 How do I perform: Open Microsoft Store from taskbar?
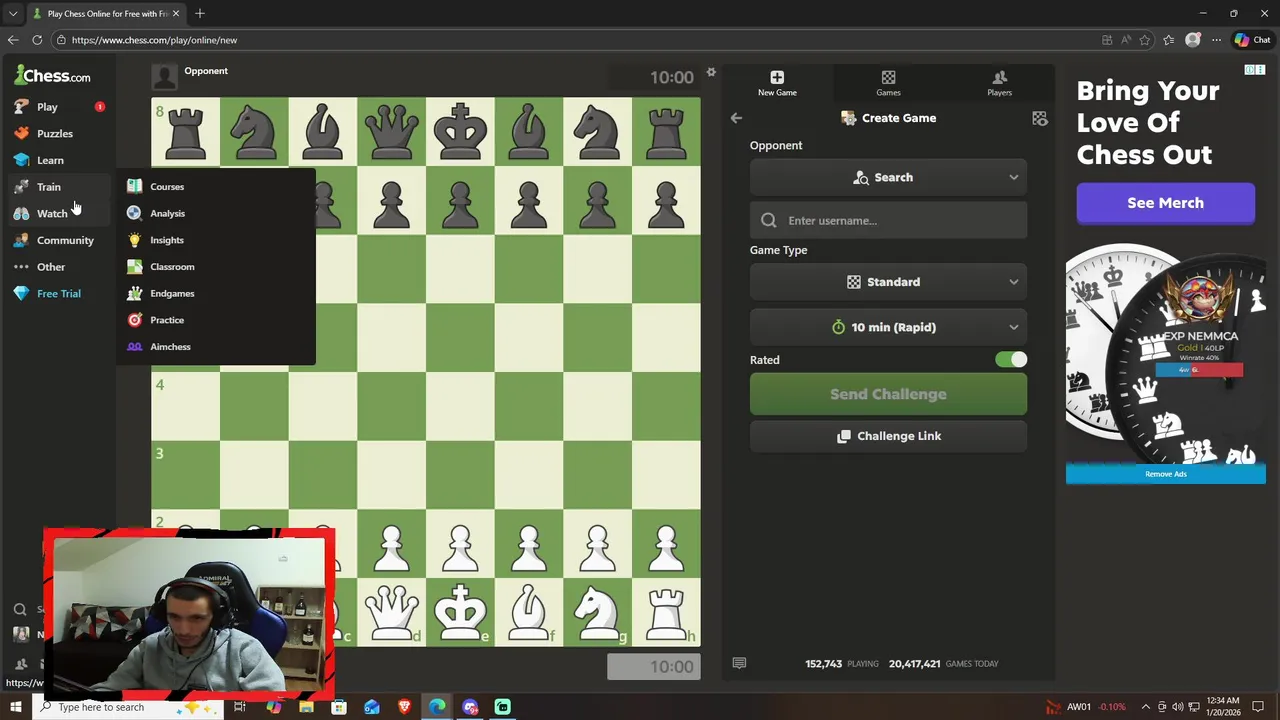tap(339, 707)
